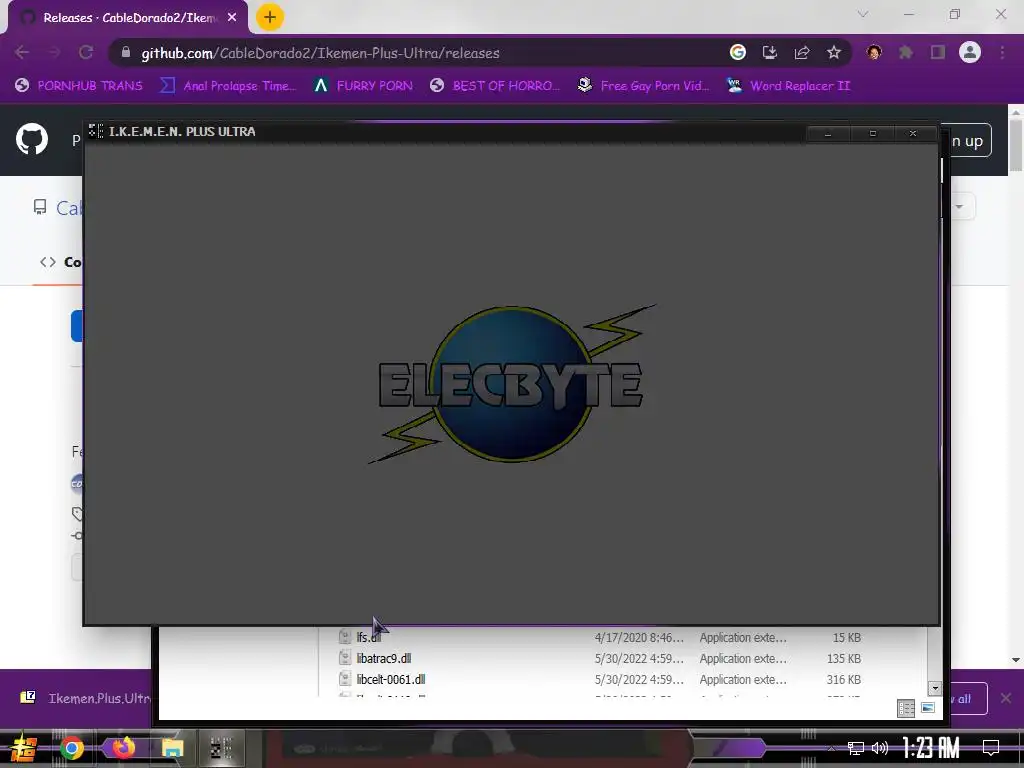Open the Ikemen.Plus.Ultra download item
Screen dimensions: 1024x768
85,698
